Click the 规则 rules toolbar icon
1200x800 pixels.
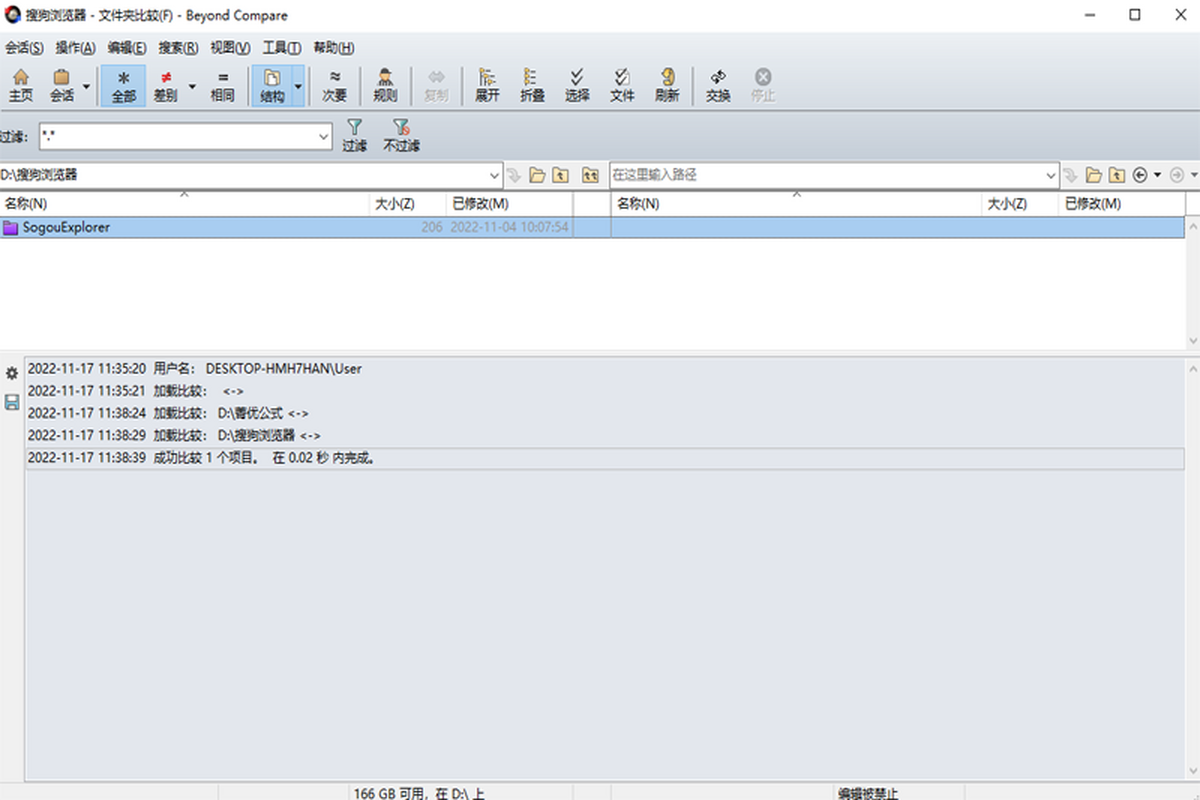[385, 85]
